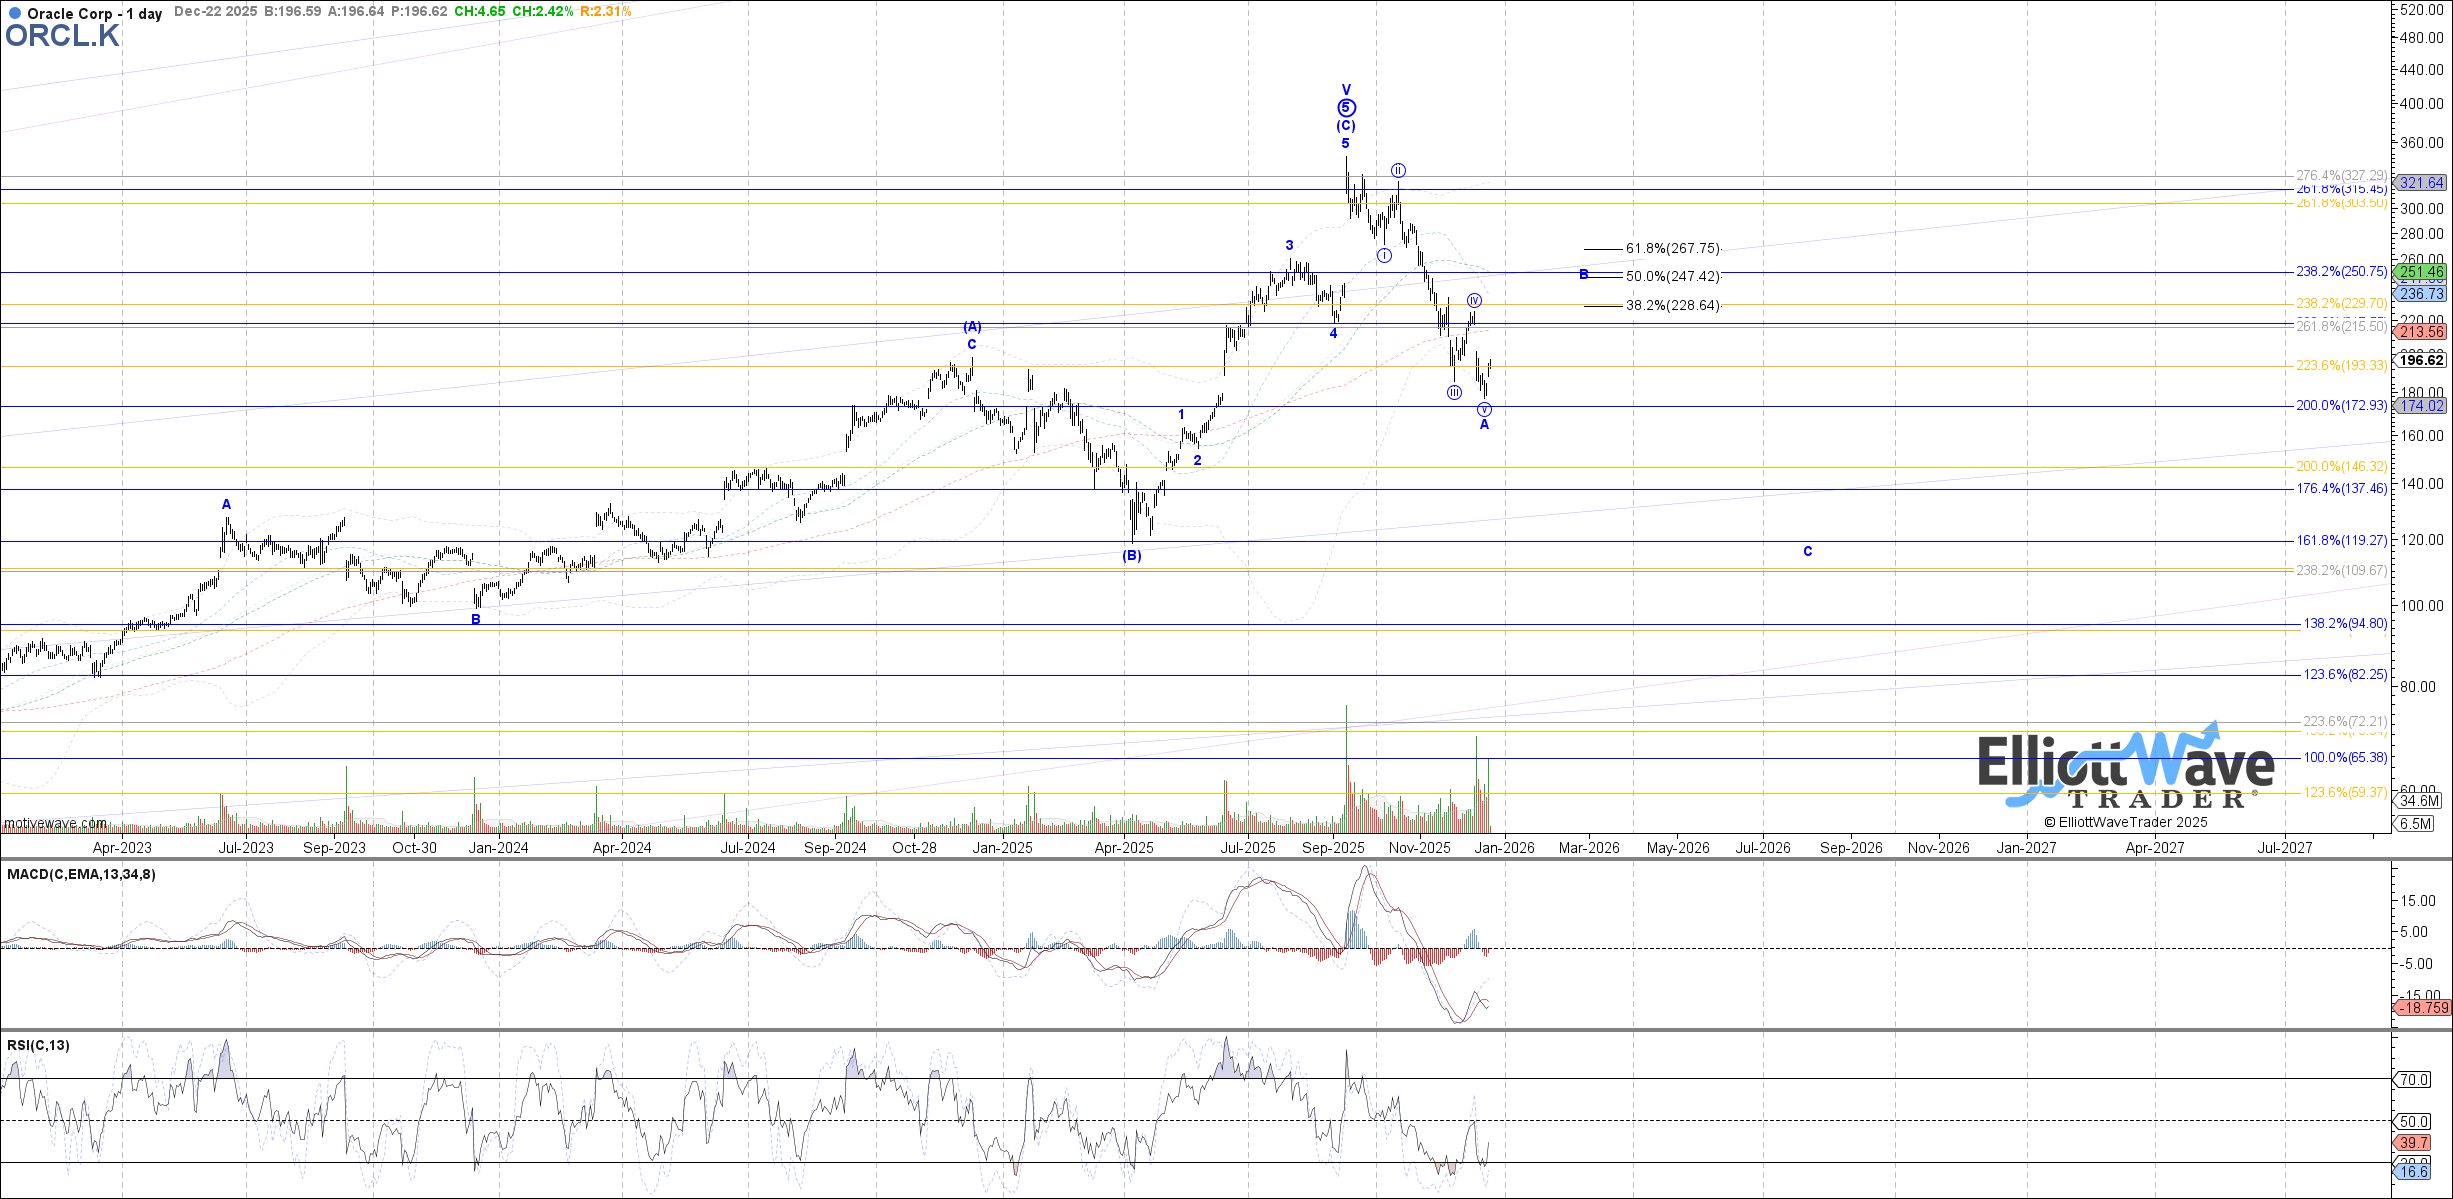Click the circled iii wave label

click(1454, 392)
